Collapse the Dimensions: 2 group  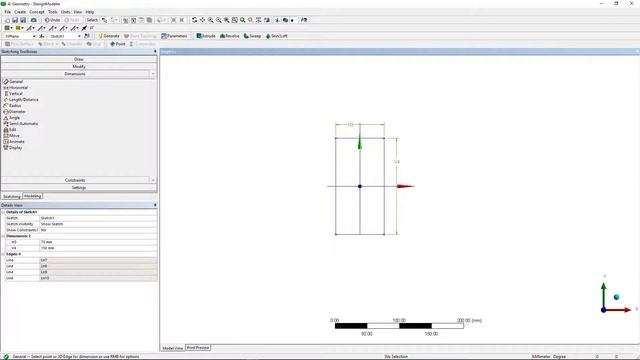tap(3, 236)
